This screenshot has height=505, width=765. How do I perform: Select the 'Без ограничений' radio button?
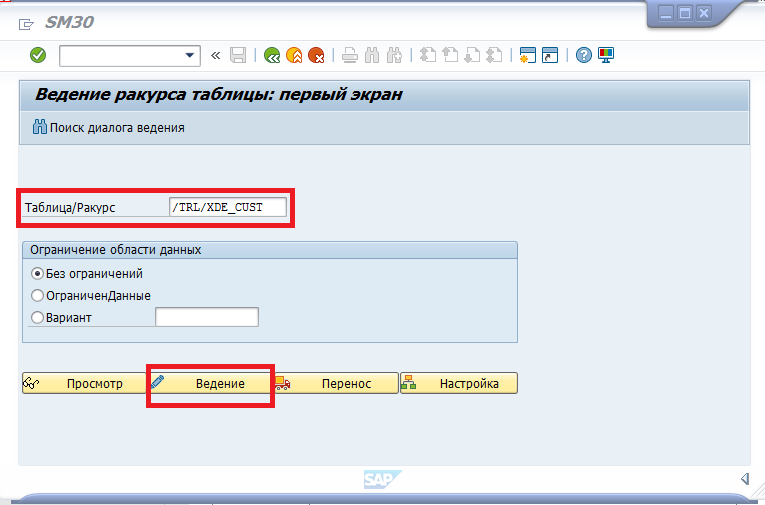pos(38,273)
